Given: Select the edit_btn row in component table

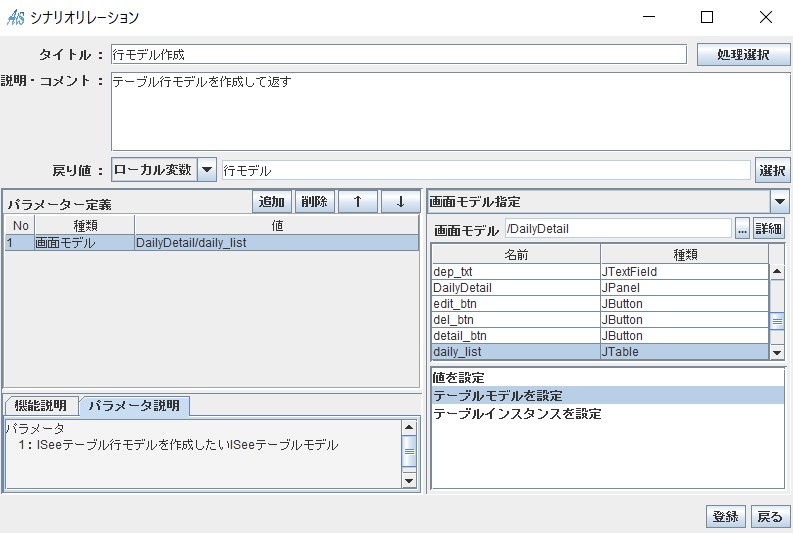Looking at the screenshot, I should point(515,304).
